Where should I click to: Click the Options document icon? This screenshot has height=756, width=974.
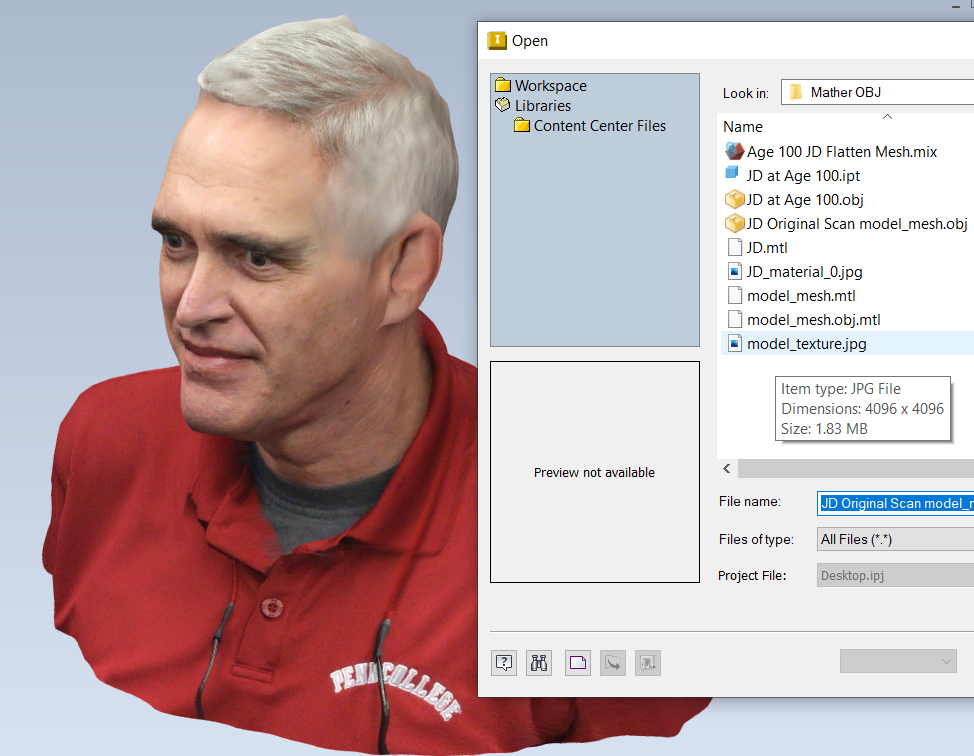pos(577,662)
